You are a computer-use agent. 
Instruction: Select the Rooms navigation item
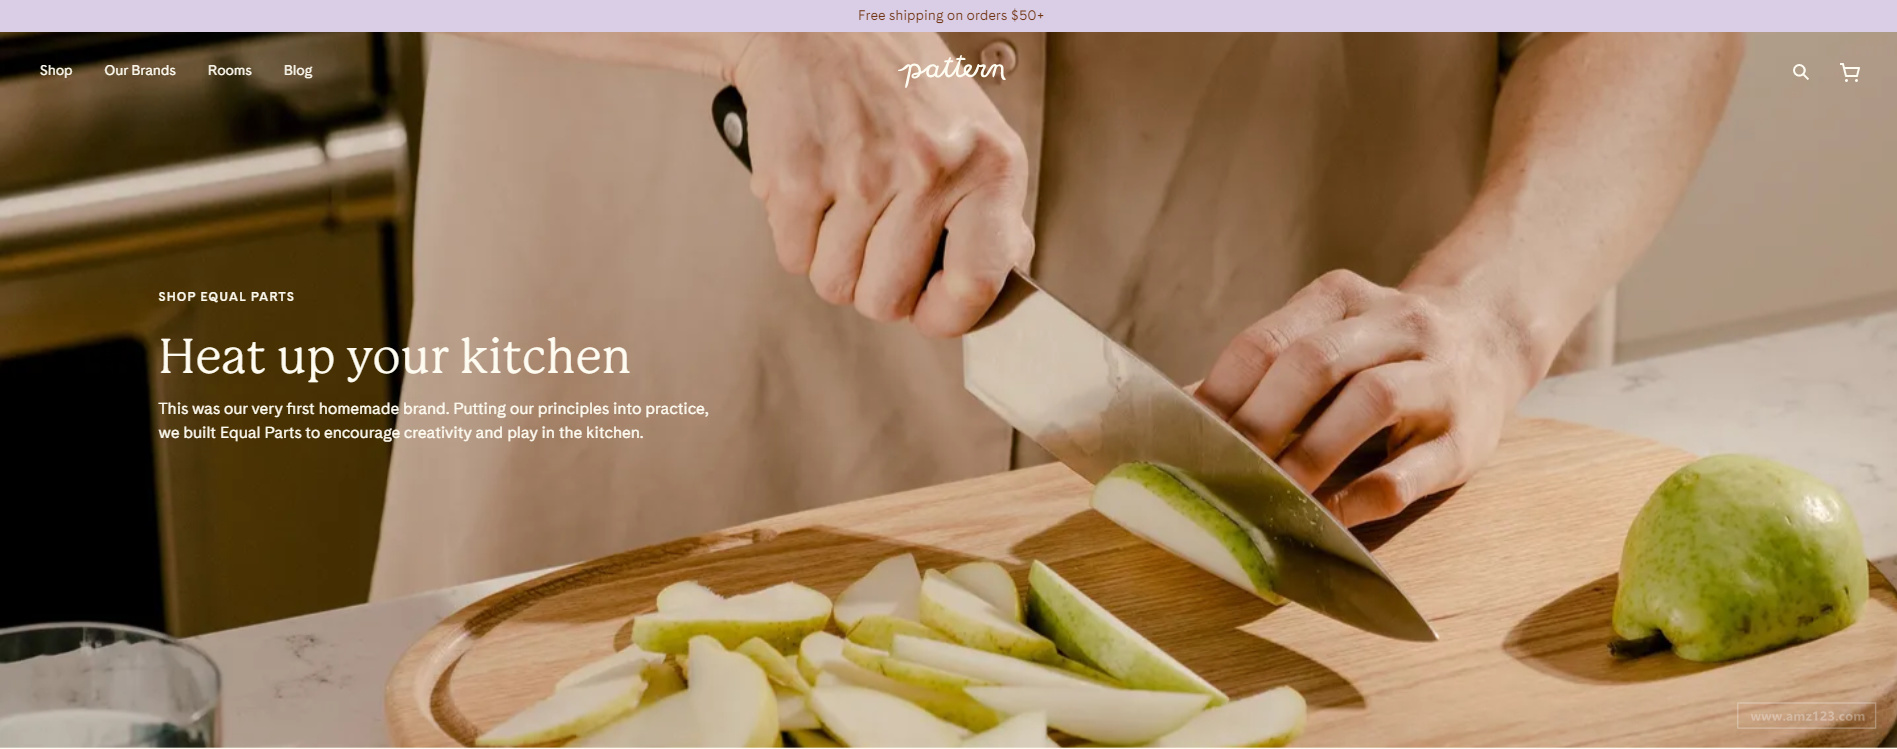click(230, 70)
